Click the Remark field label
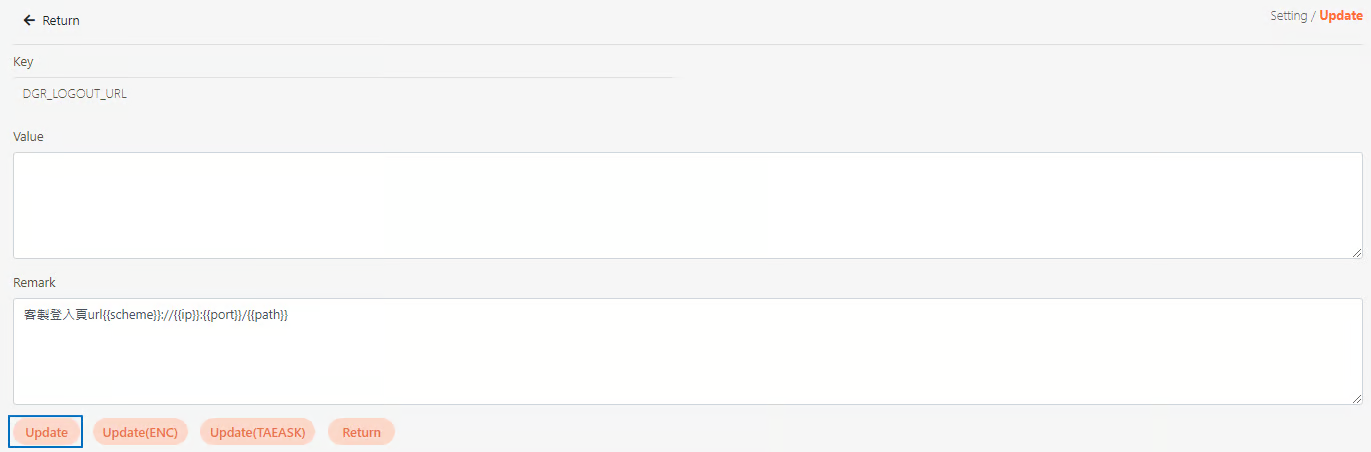1371x452 pixels. point(34,283)
